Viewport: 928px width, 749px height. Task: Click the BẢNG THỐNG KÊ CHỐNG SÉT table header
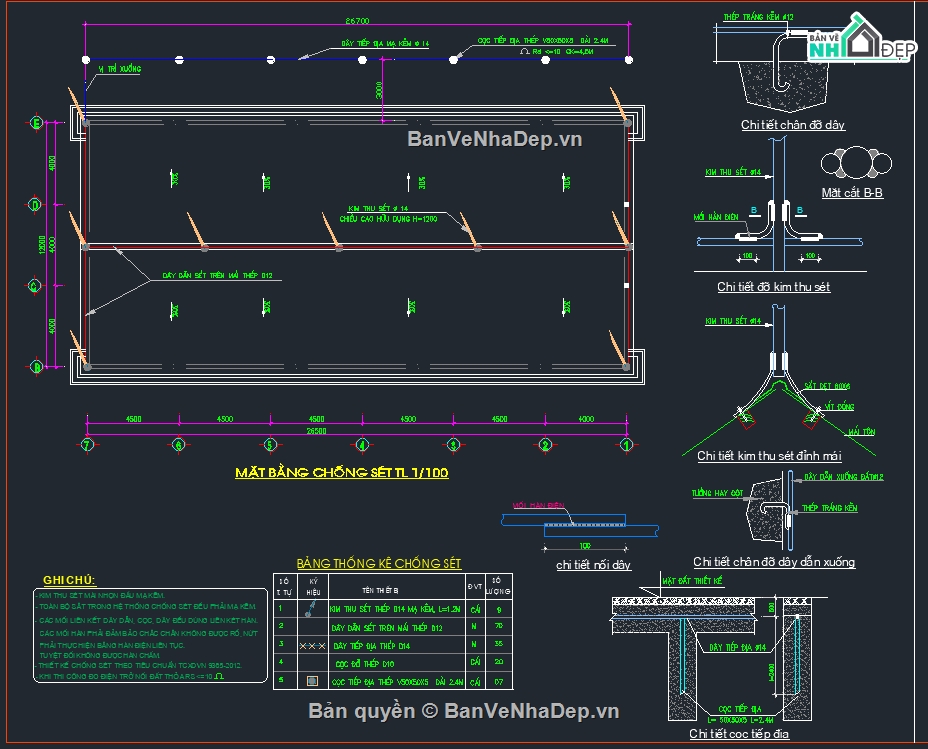pyautogui.click(x=382, y=565)
